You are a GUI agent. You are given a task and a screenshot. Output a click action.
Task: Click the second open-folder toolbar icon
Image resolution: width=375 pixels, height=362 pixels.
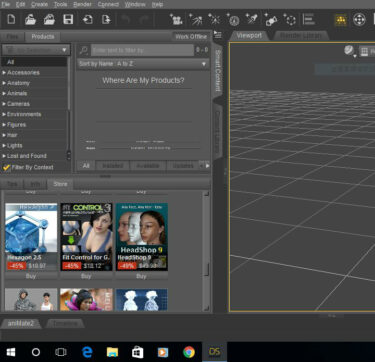point(49,19)
